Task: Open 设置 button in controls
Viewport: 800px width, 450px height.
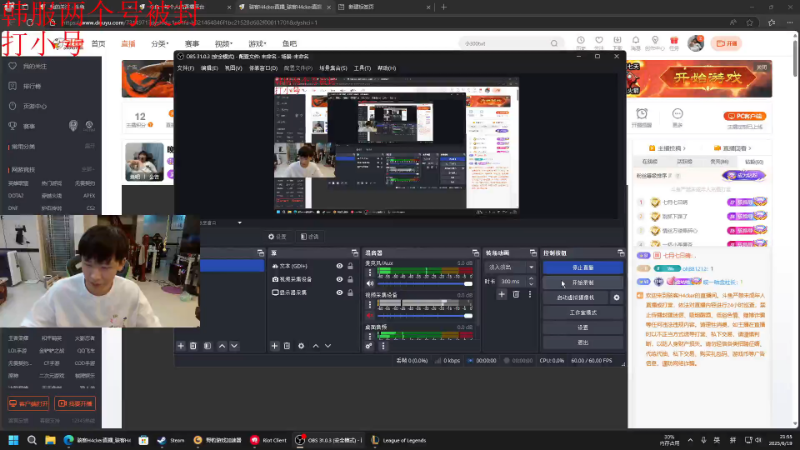Action: (x=583, y=328)
